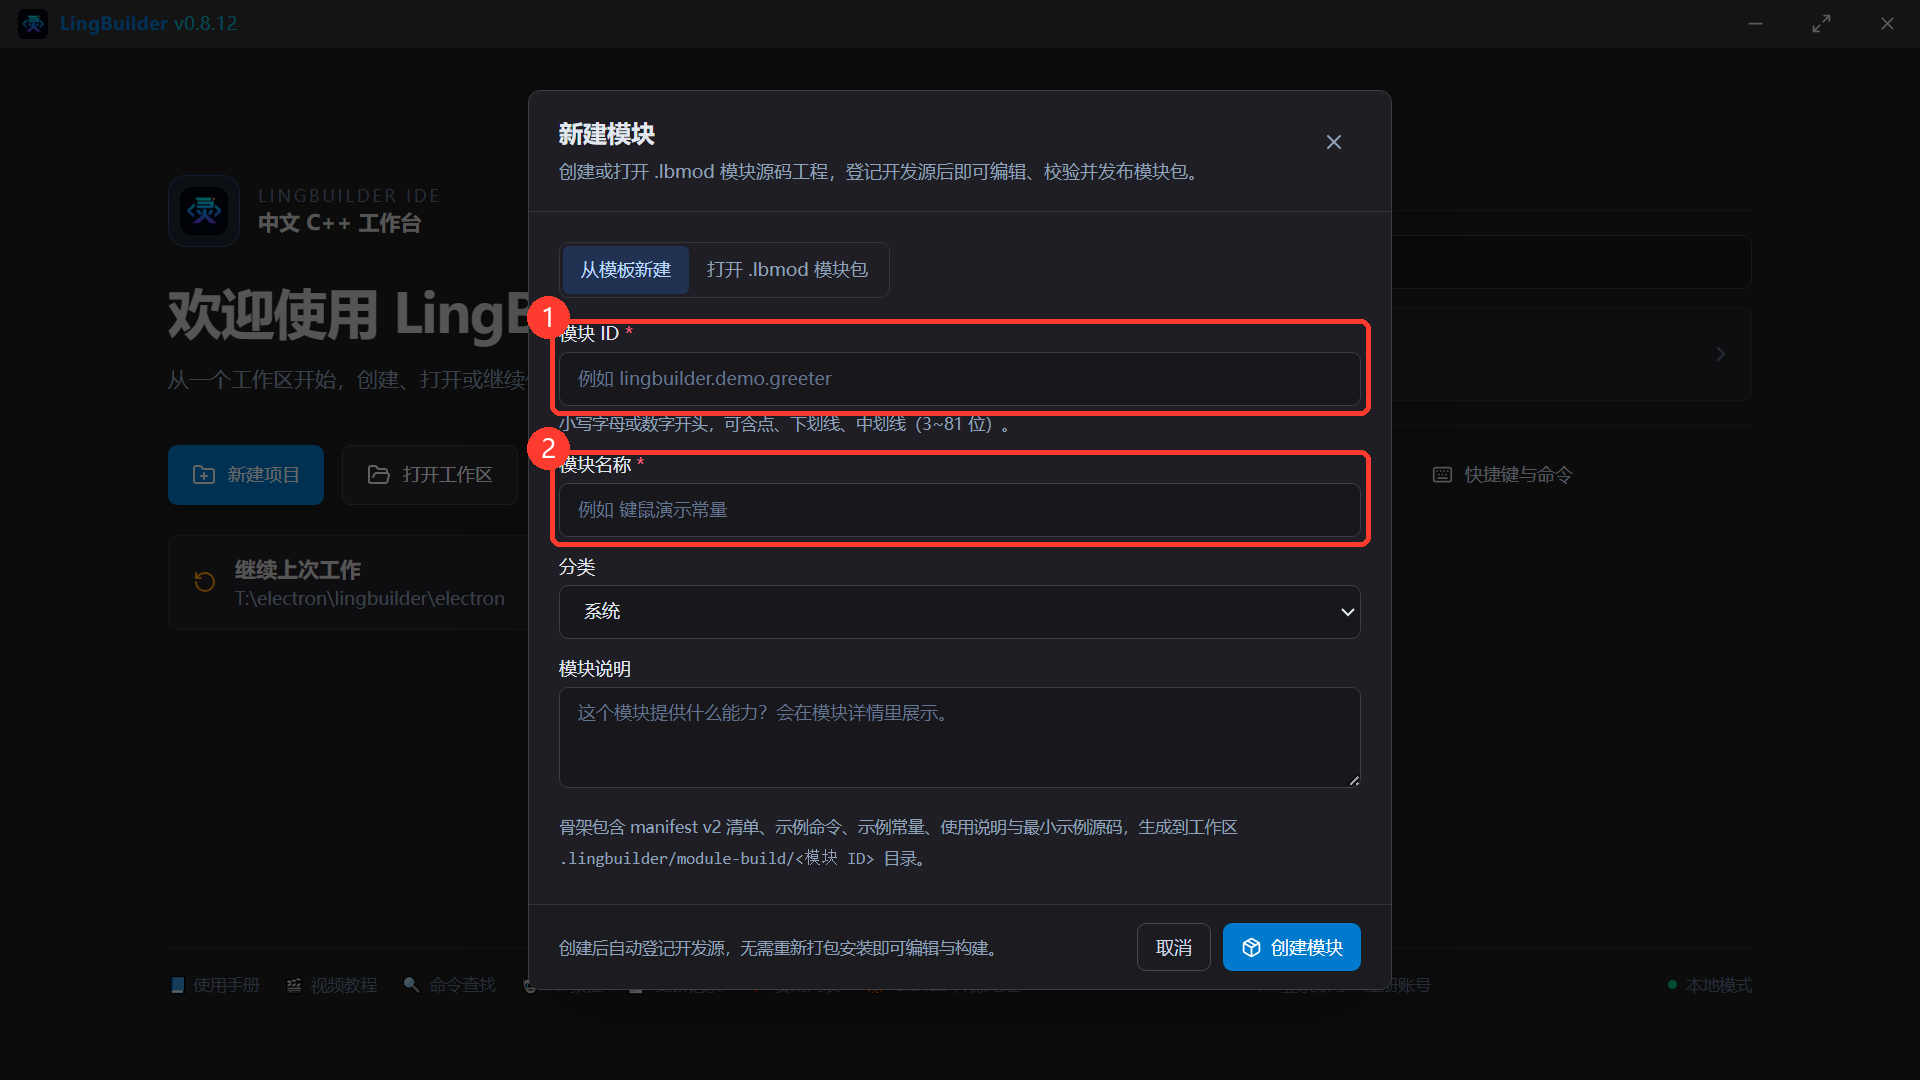
Task: Click the 创建模块 button
Action: (1291, 947)
